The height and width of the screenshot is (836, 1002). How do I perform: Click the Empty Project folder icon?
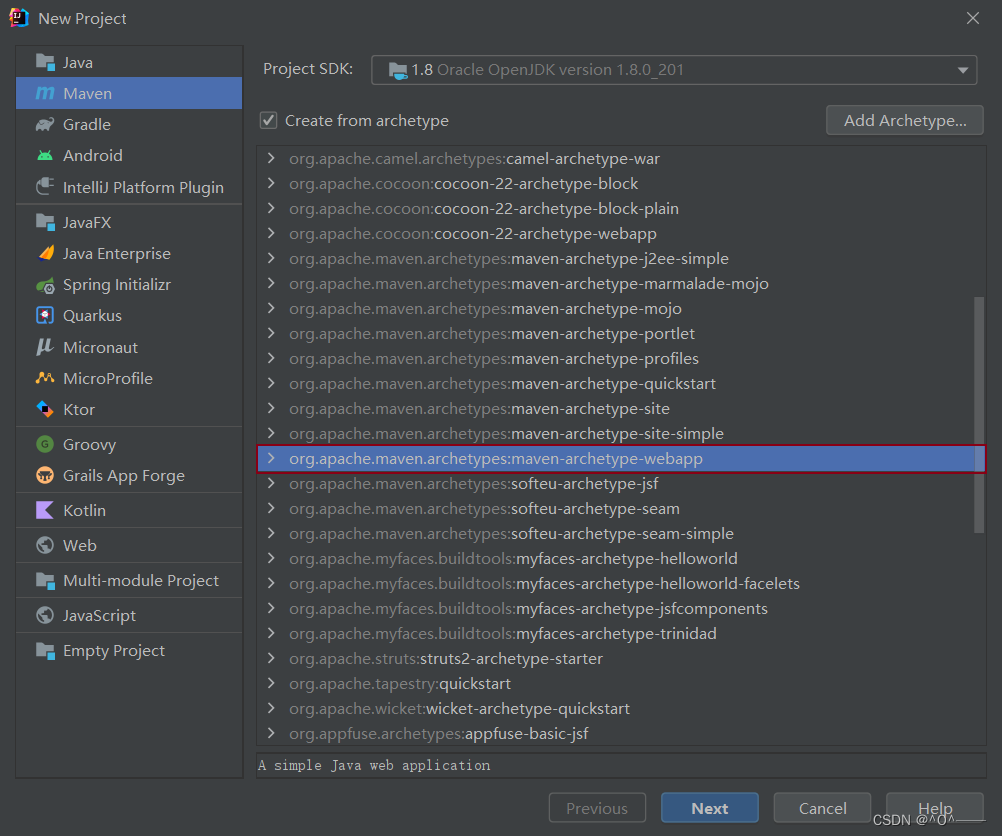point(45,651)
